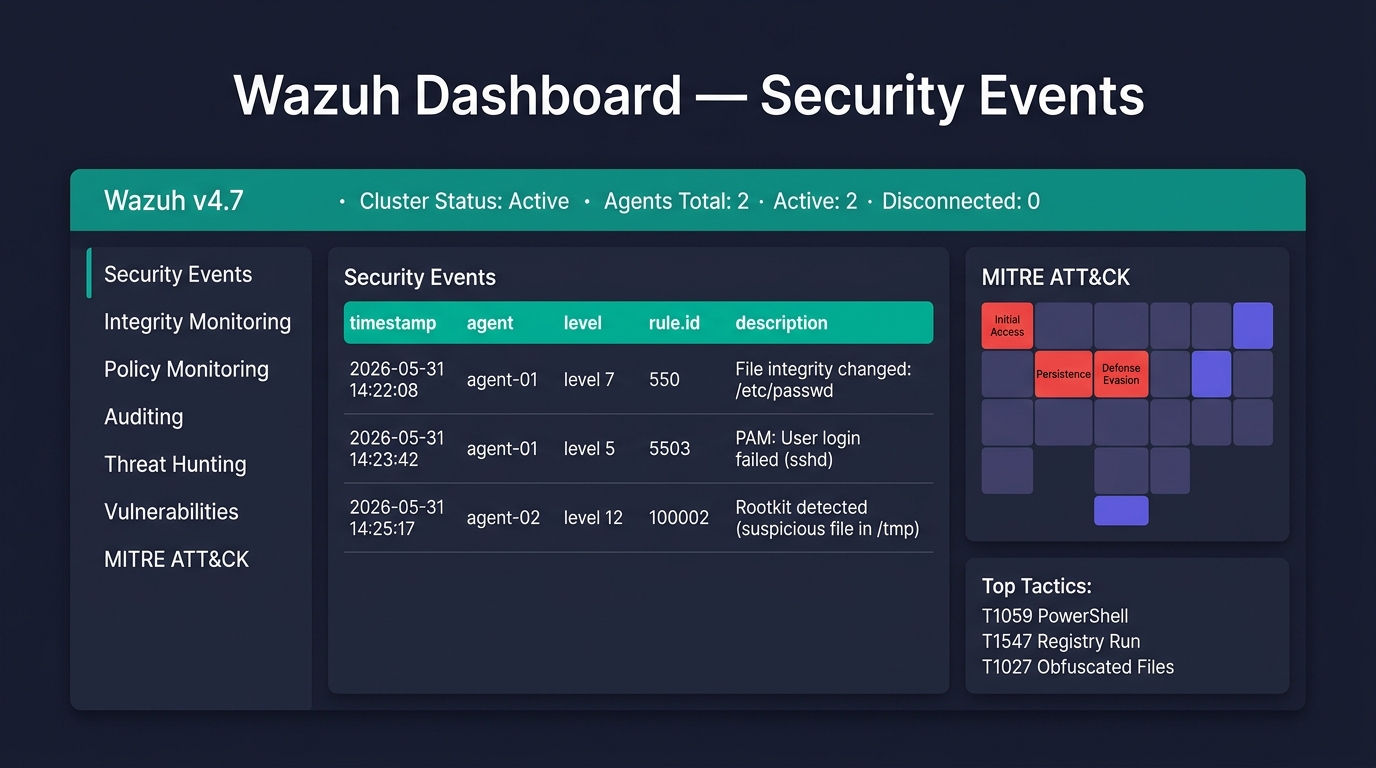Click agent-02 in the events table

coord(503,518)
